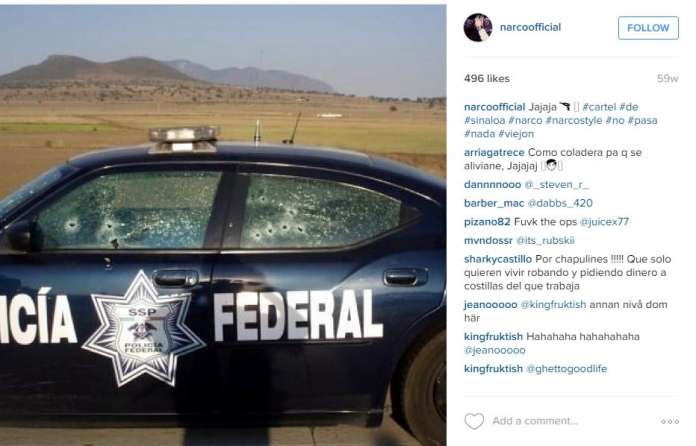The image size is (696, 446).
Task: Open the narcoofficial username in header
Action: [530, 27]
